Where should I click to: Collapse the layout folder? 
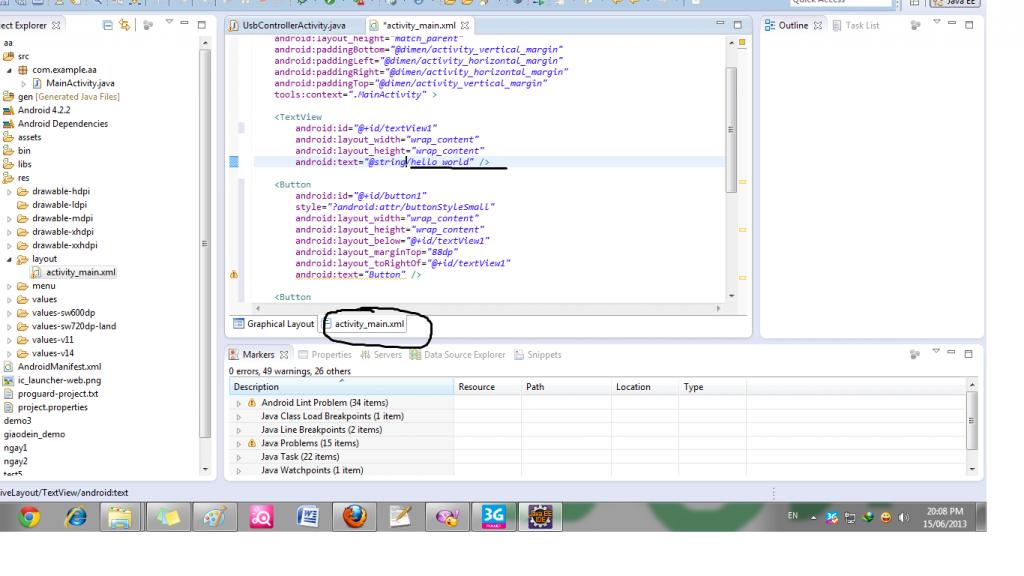pos(10,259)
